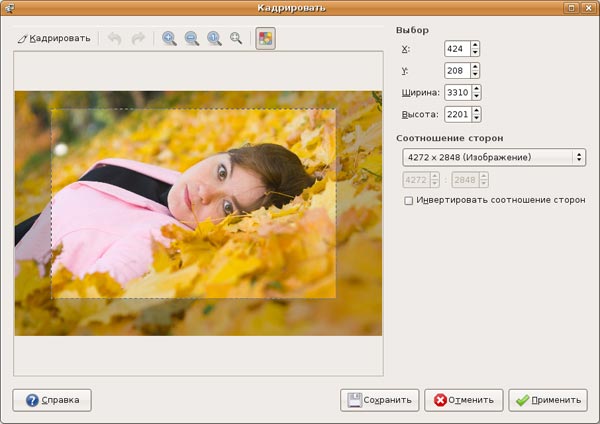Click the zoom out magnifier icon
The image size is (600, 424).
point(191,39)
